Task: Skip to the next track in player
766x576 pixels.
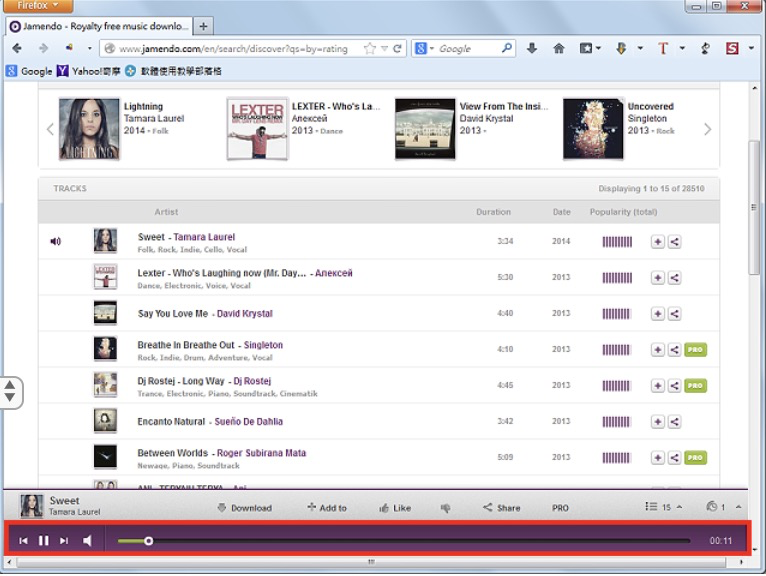Action: 64,540
